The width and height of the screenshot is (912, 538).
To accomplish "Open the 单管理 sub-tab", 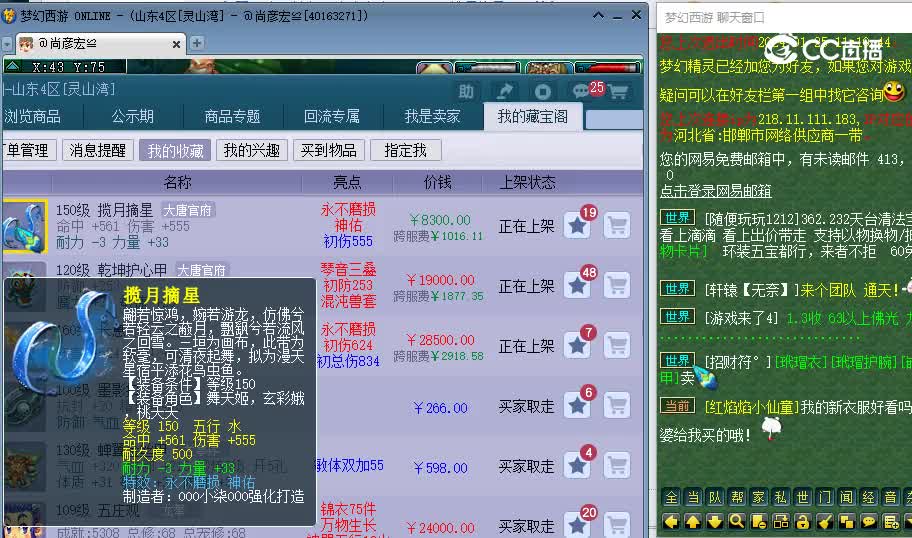I will point(28,151).
